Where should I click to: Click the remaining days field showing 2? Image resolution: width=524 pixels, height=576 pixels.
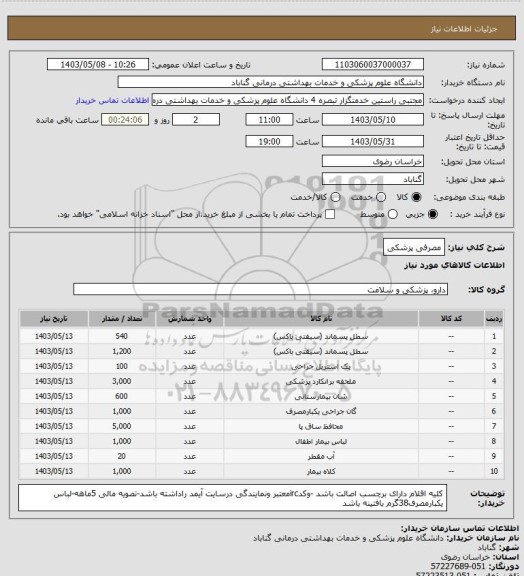coord(196,120)
